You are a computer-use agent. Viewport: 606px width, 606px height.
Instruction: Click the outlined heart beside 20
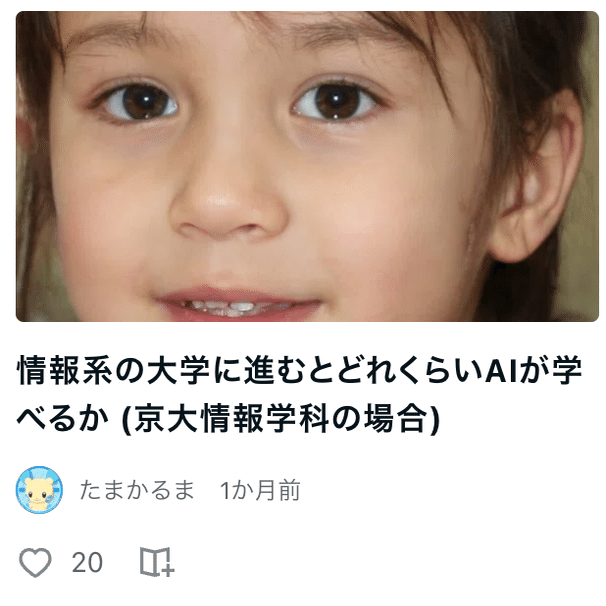35,562
